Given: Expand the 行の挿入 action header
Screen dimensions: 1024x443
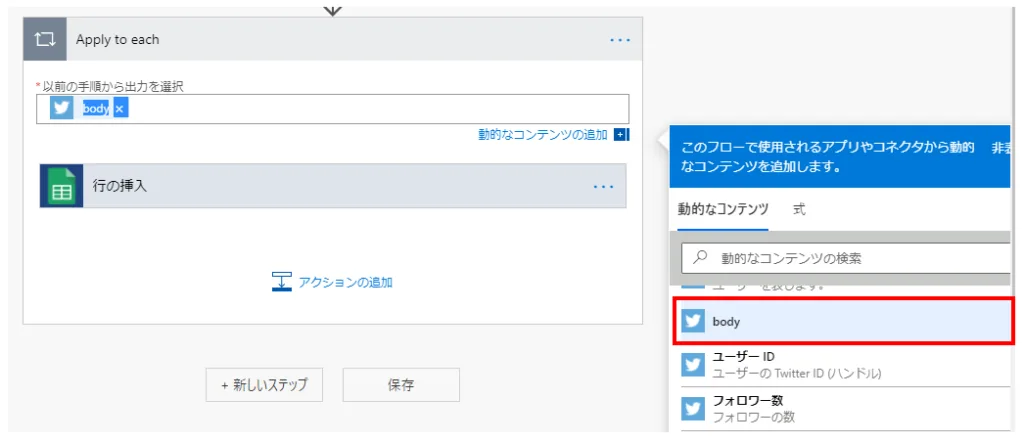Looking at the screenshot, I should click(x=333, y=186).
